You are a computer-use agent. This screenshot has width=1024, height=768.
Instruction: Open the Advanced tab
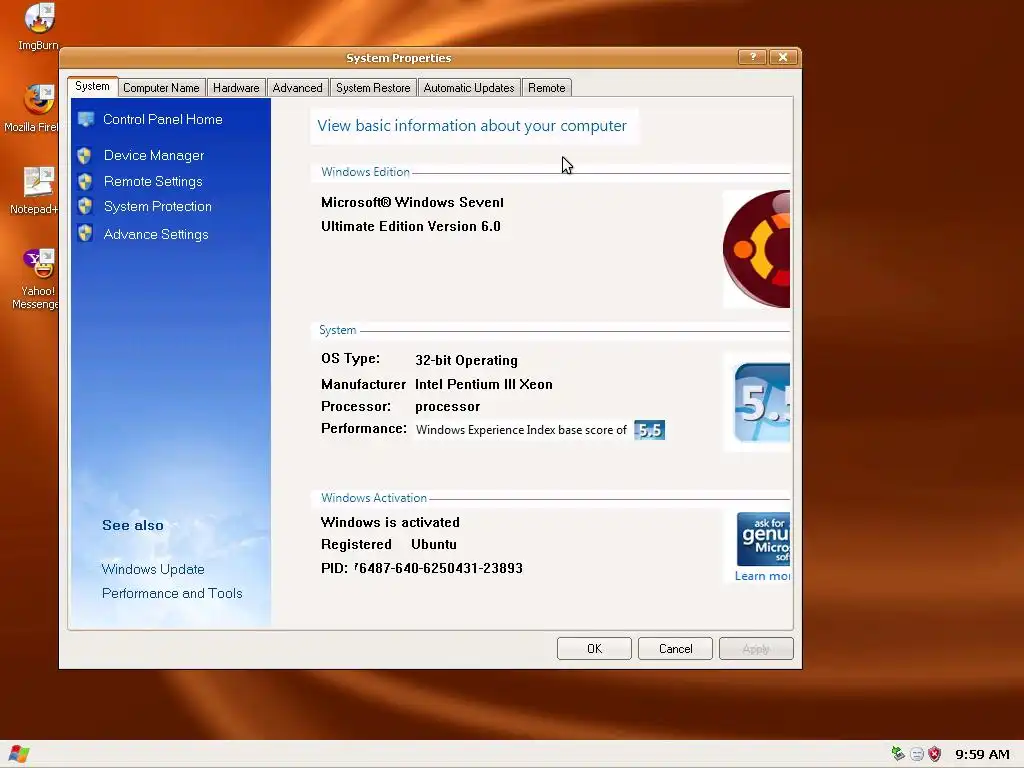pyautogui.click(x=297, y=88)
